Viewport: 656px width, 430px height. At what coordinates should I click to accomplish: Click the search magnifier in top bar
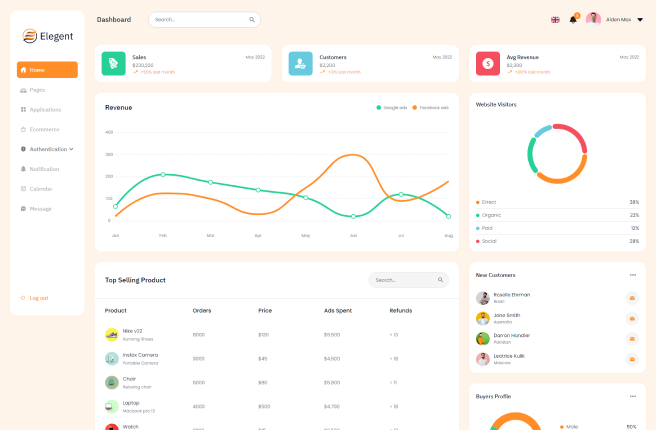tap(251, 19)
